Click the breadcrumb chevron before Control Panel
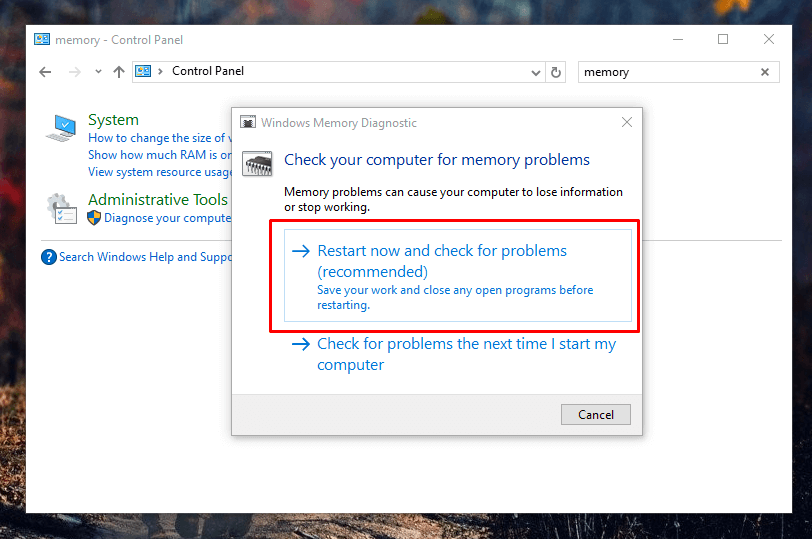Screen dimensions: 812x539 pyautogui.click(x=160, y=71)
